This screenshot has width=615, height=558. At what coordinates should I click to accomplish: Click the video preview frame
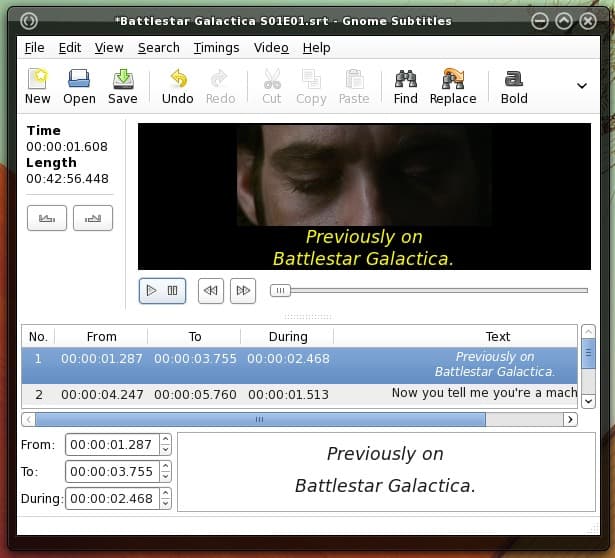coord(364,196)
